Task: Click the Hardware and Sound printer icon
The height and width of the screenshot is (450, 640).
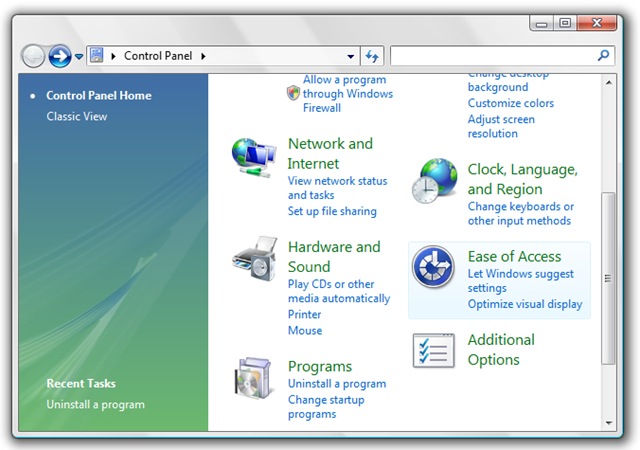Action: tap(255, 258)
